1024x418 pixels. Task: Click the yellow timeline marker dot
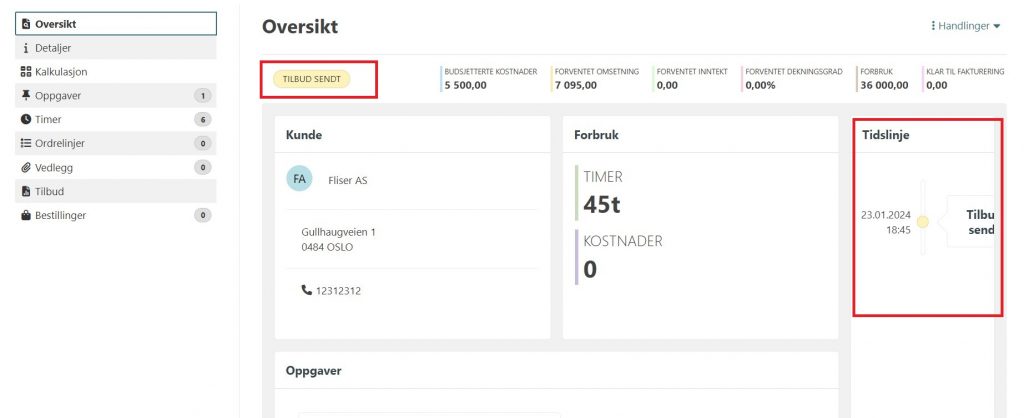tap(923, 222)
